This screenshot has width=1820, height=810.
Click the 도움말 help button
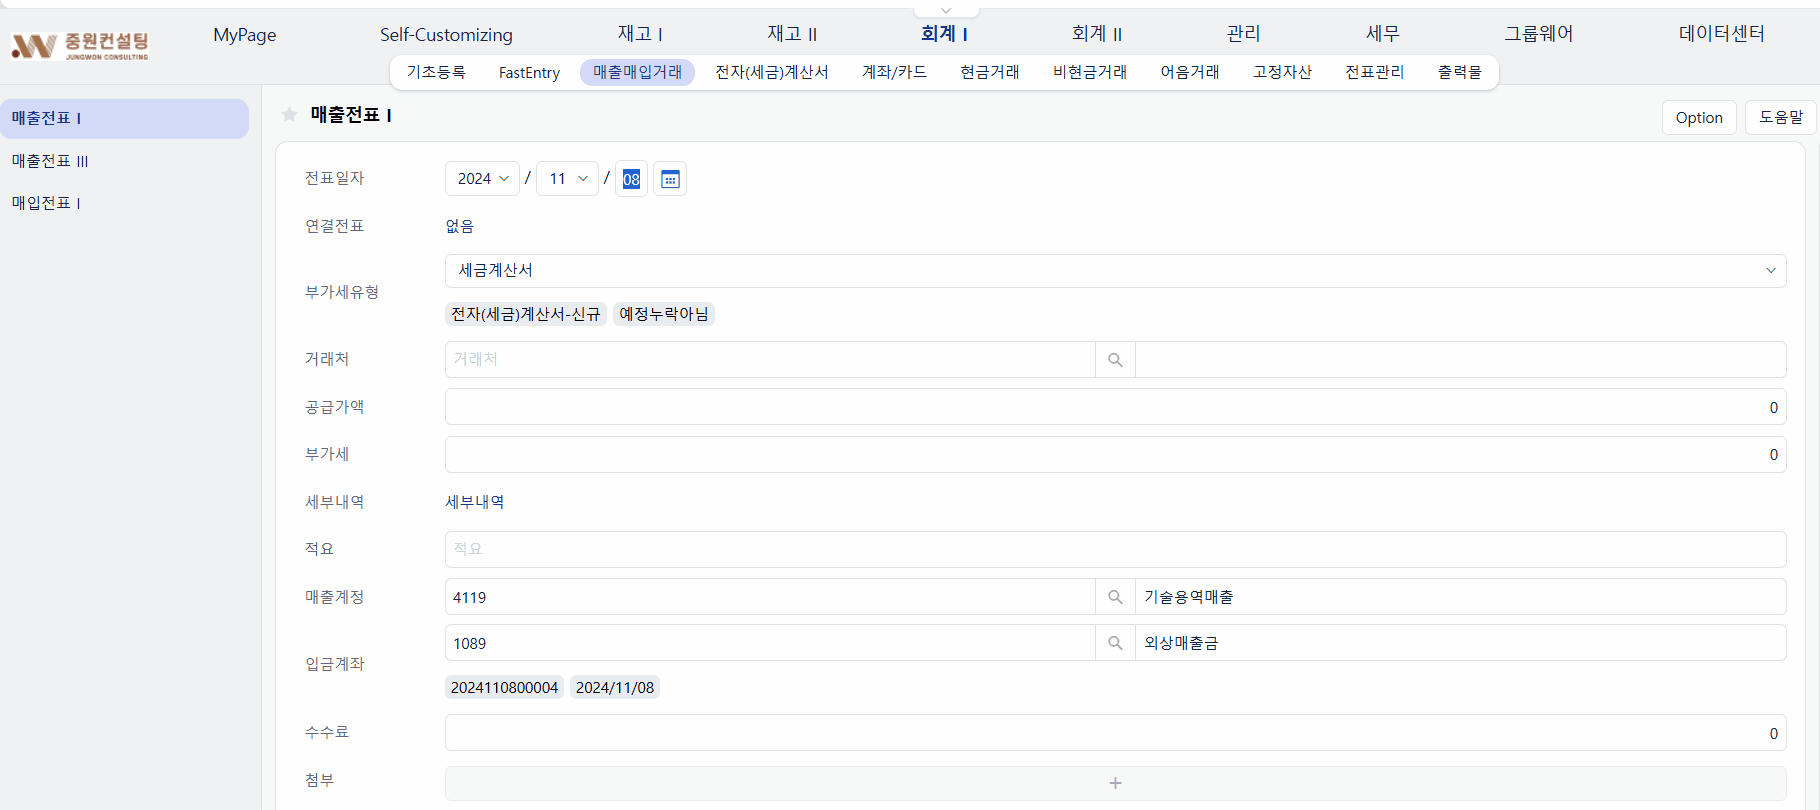pos(1781,117)
